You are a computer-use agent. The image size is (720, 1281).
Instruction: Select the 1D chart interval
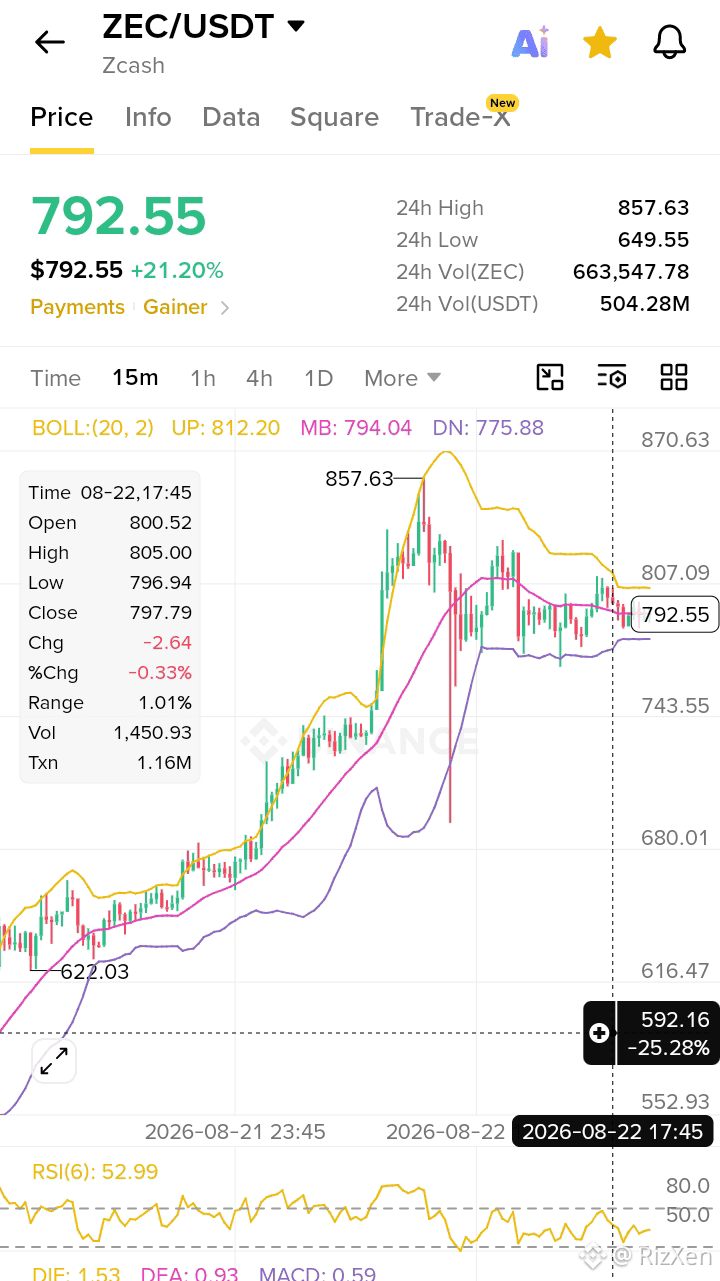(318, 378)
